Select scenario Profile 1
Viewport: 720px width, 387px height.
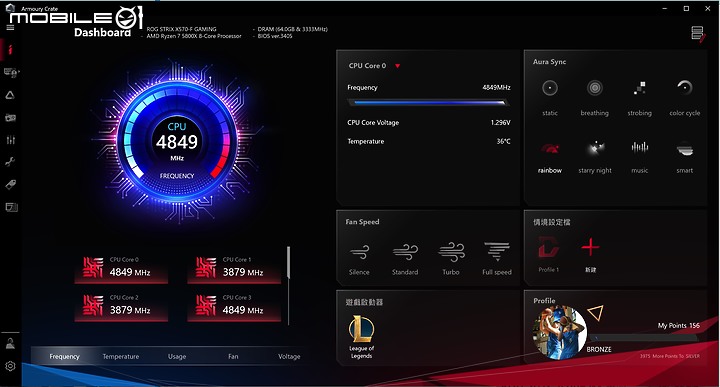(x=549, y=255)
